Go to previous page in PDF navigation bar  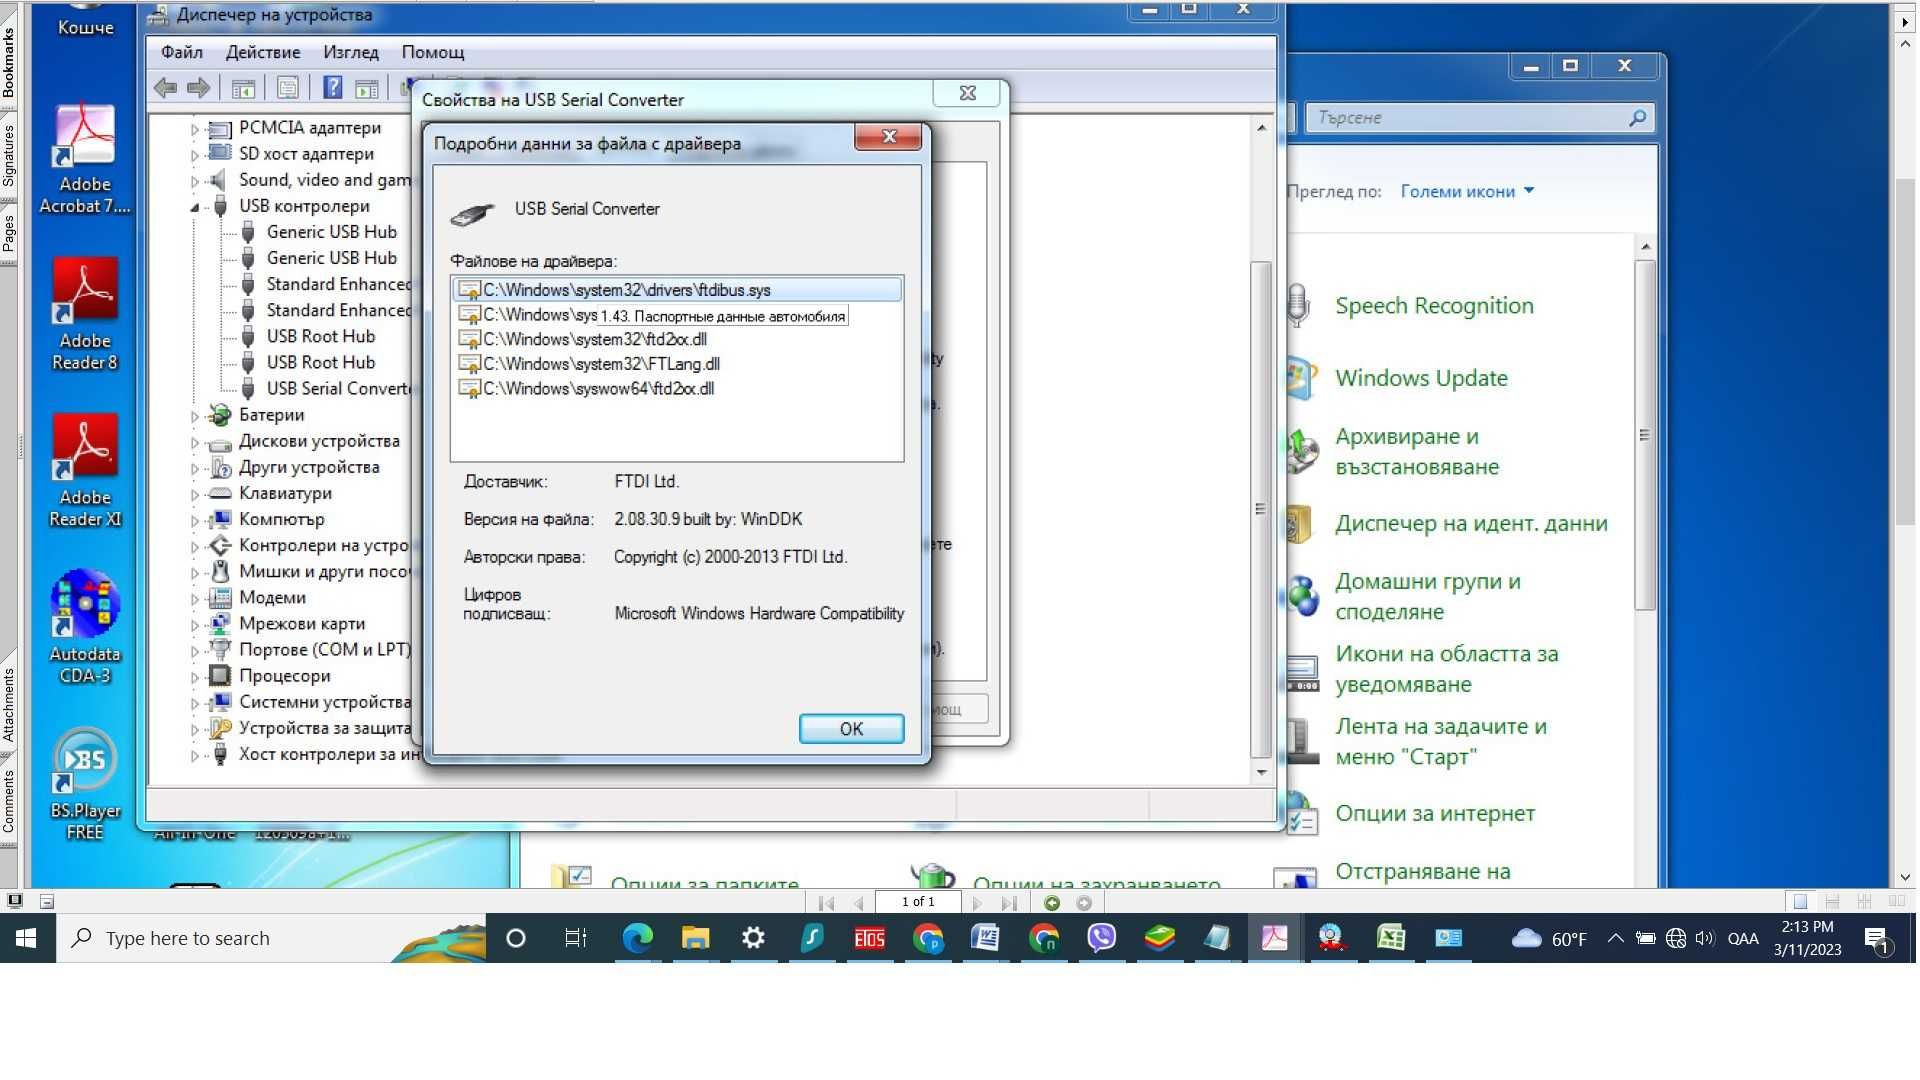point(859,903)
